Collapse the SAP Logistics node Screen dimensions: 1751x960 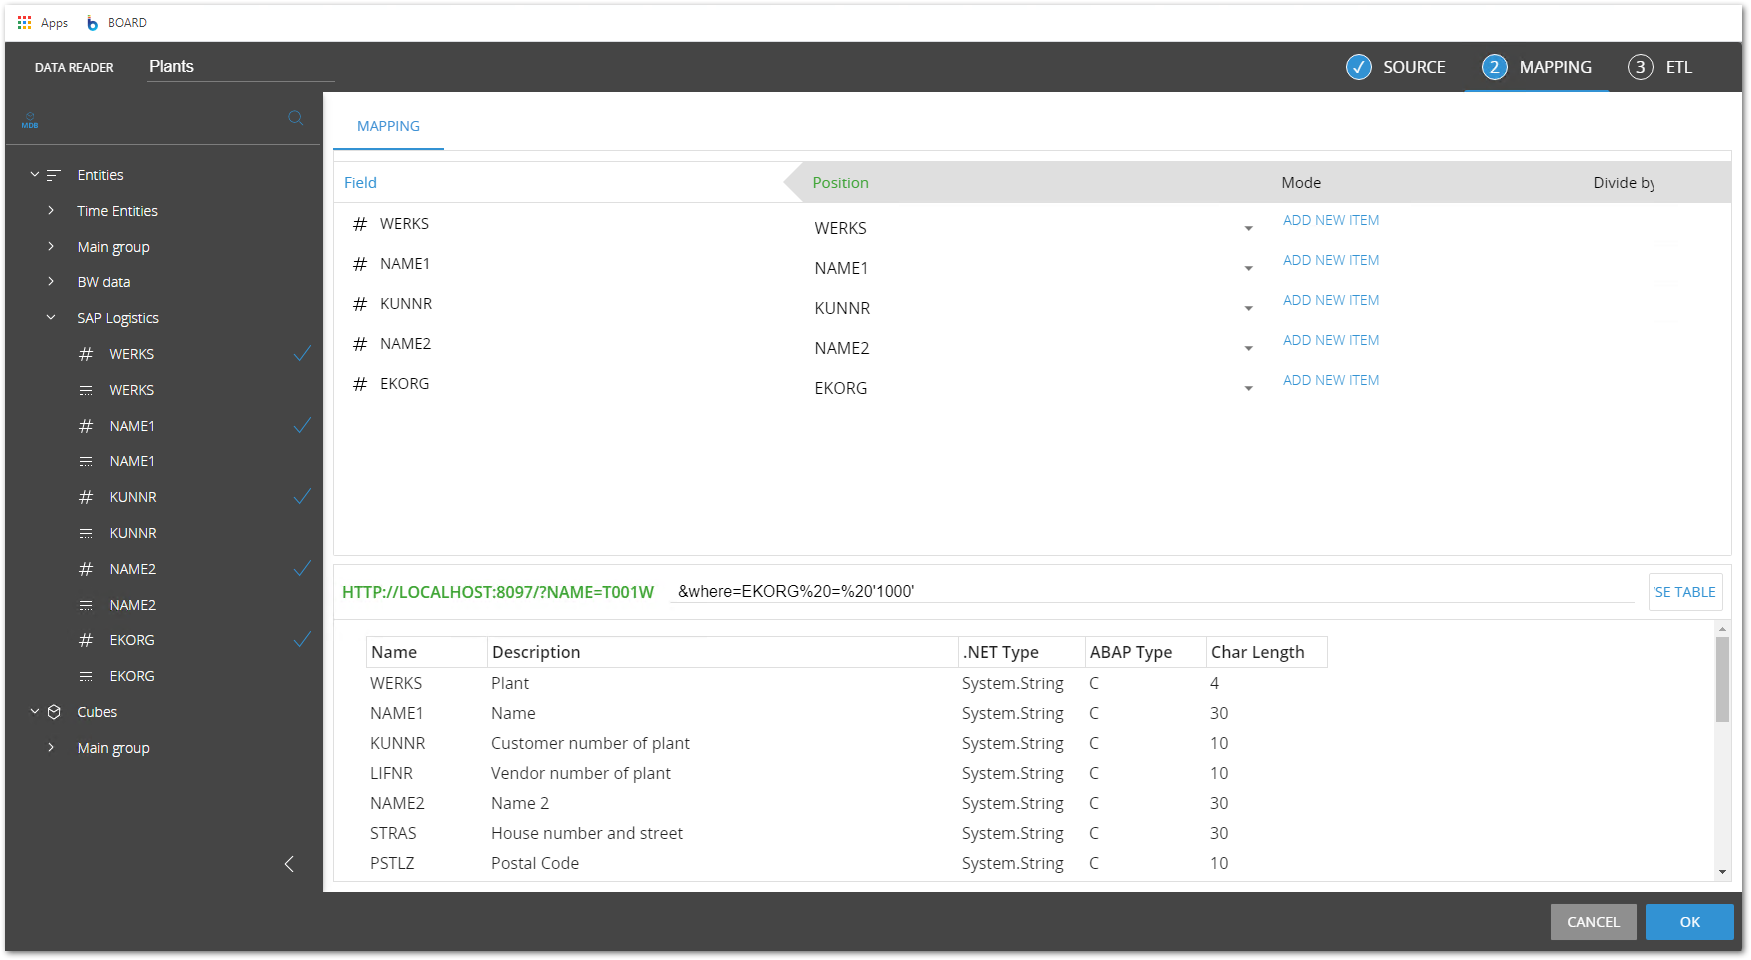point(51,318)
